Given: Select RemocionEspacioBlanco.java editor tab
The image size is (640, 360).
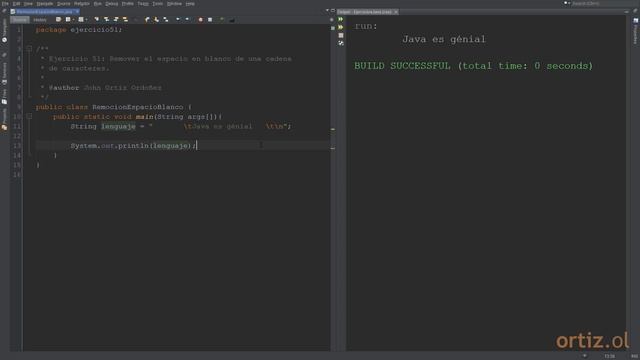Looking at the screenshot, I should (x=44, y=12).
